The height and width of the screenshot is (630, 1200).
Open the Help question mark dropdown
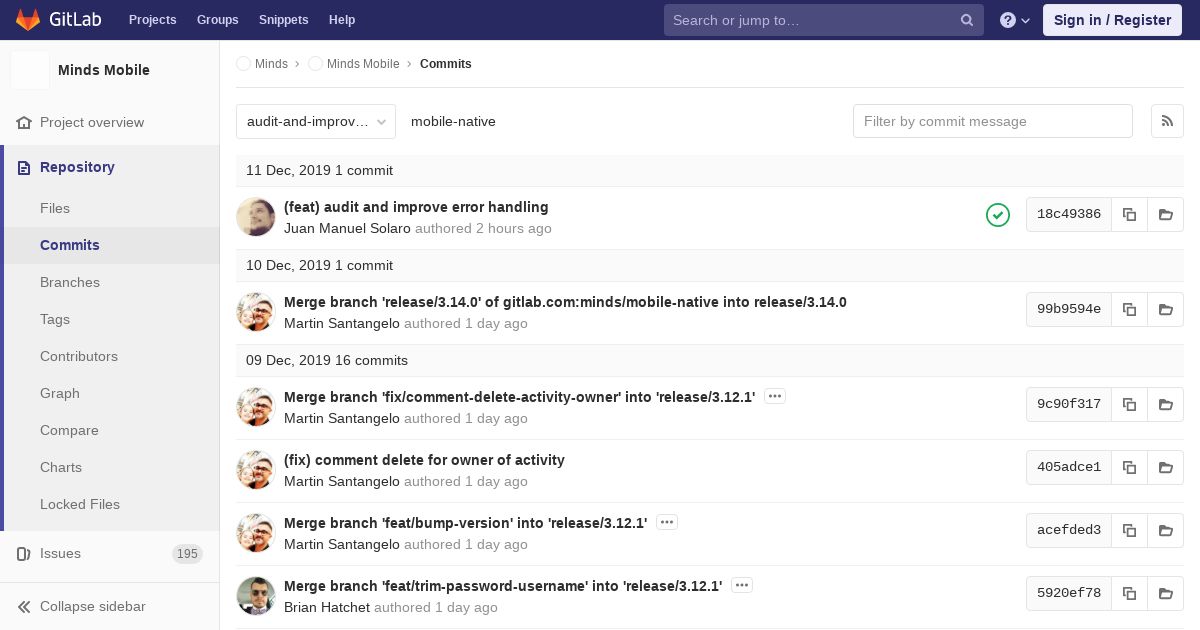(1015, 20)
